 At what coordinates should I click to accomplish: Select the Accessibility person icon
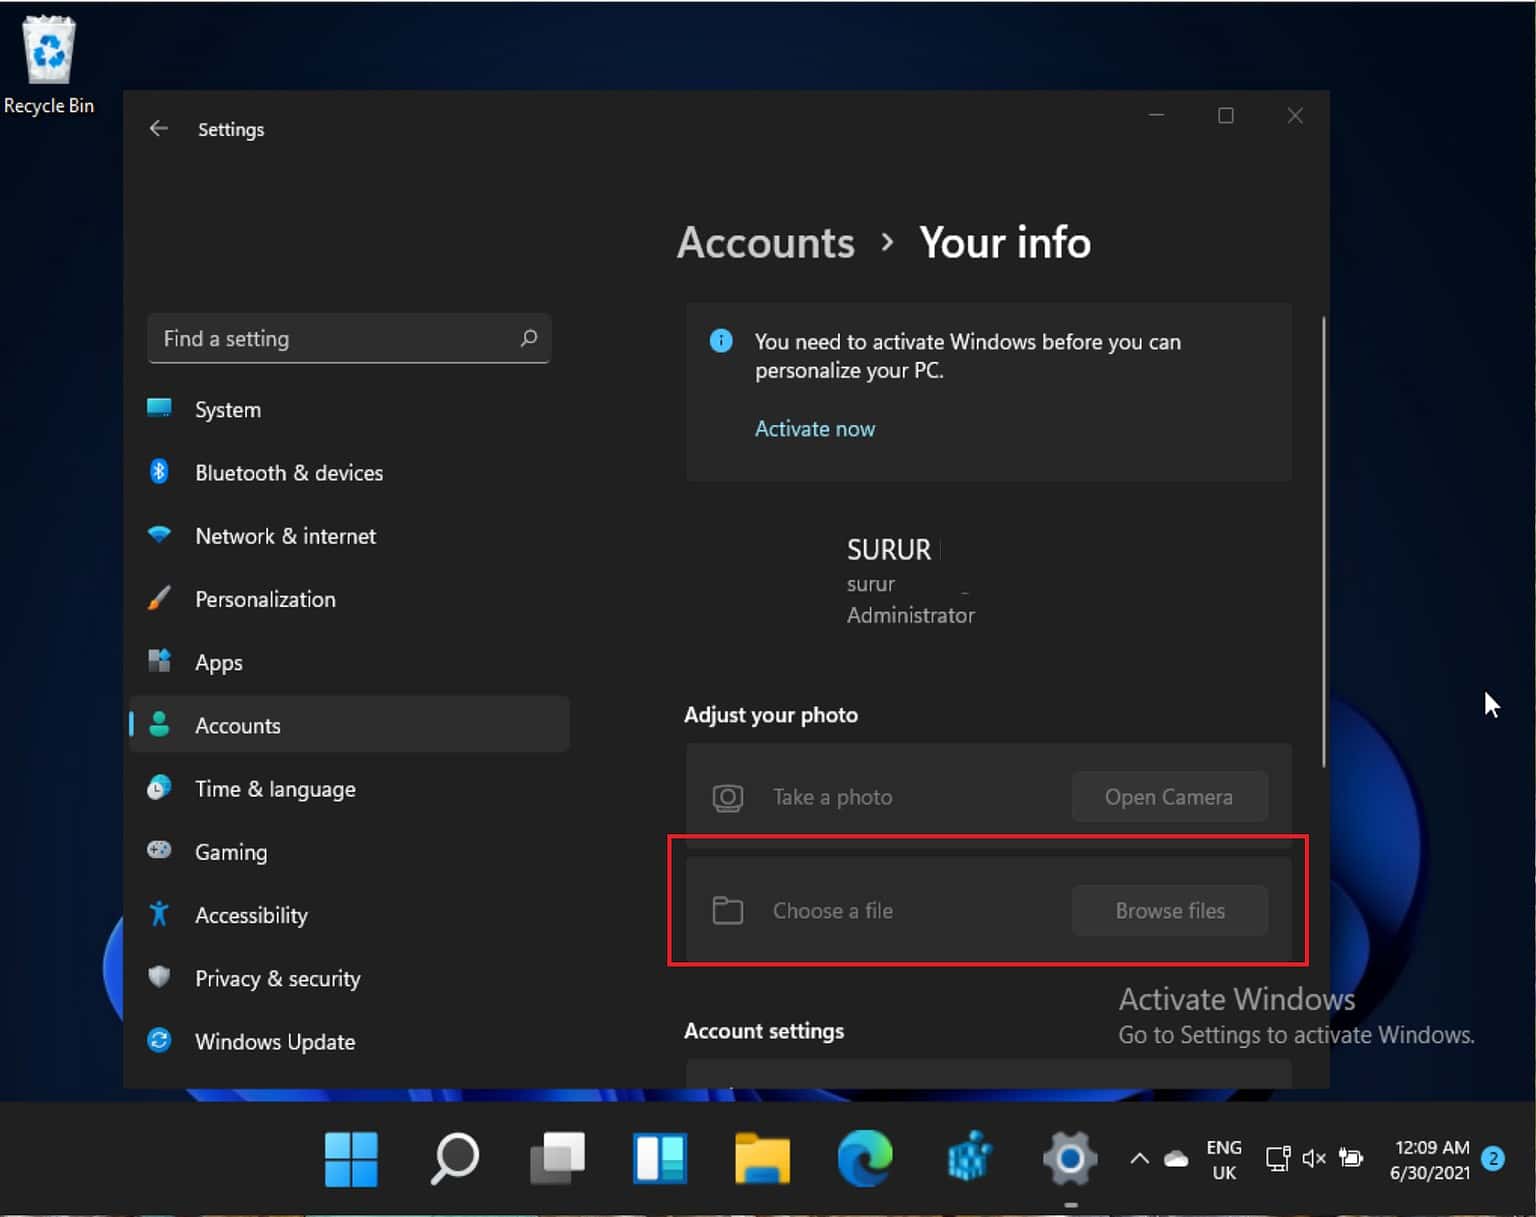point(160,914)
